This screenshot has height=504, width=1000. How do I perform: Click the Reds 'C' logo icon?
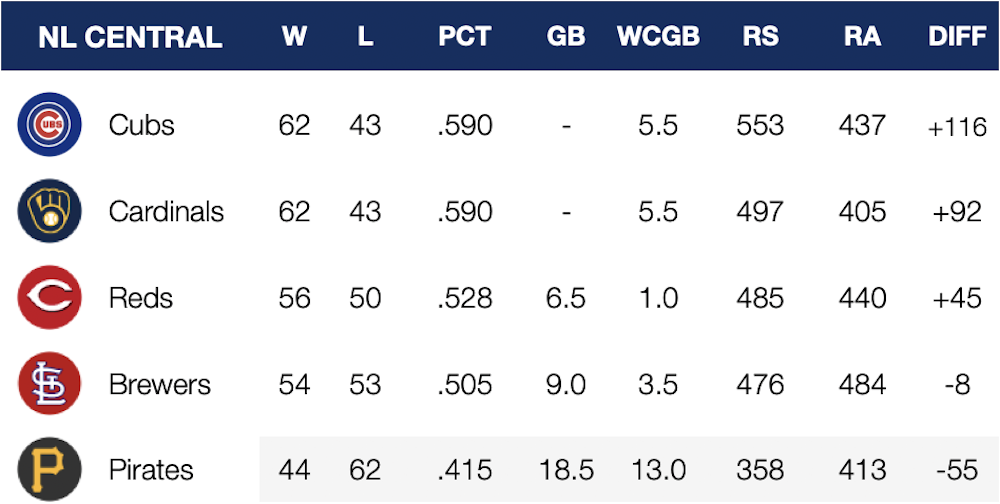click(48, 298)
